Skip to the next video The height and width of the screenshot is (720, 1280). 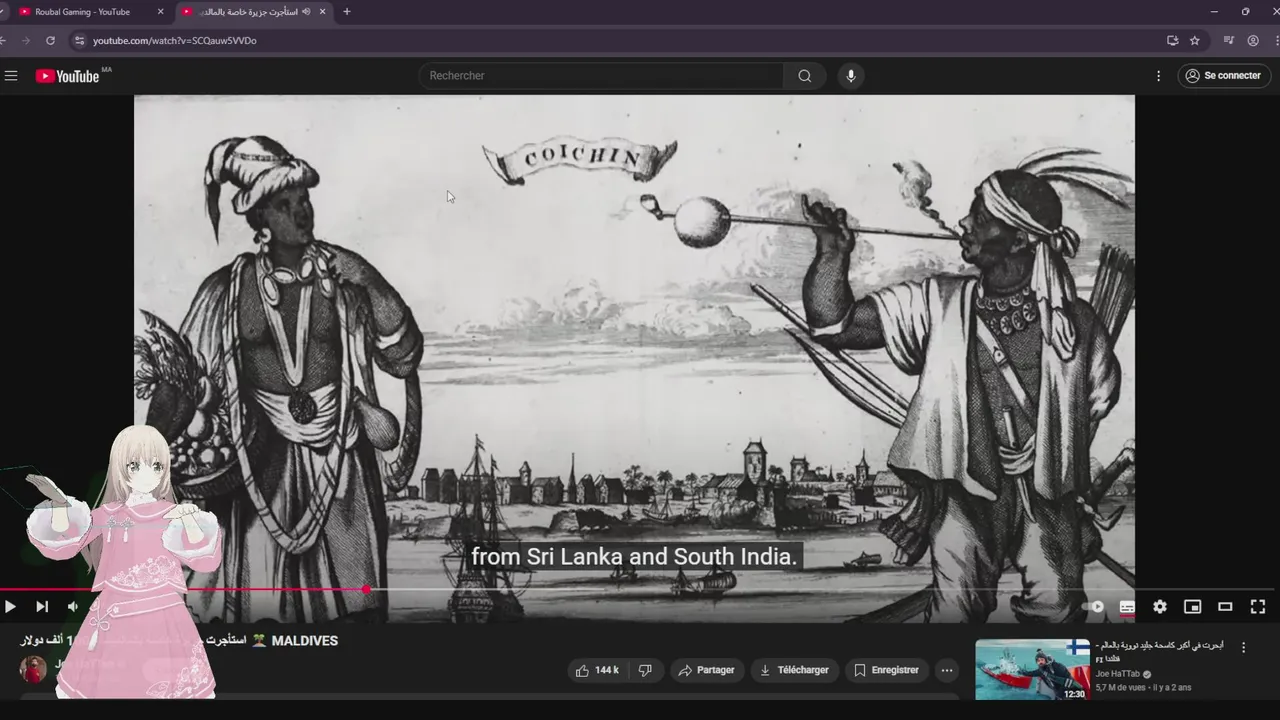click(42, 606)
